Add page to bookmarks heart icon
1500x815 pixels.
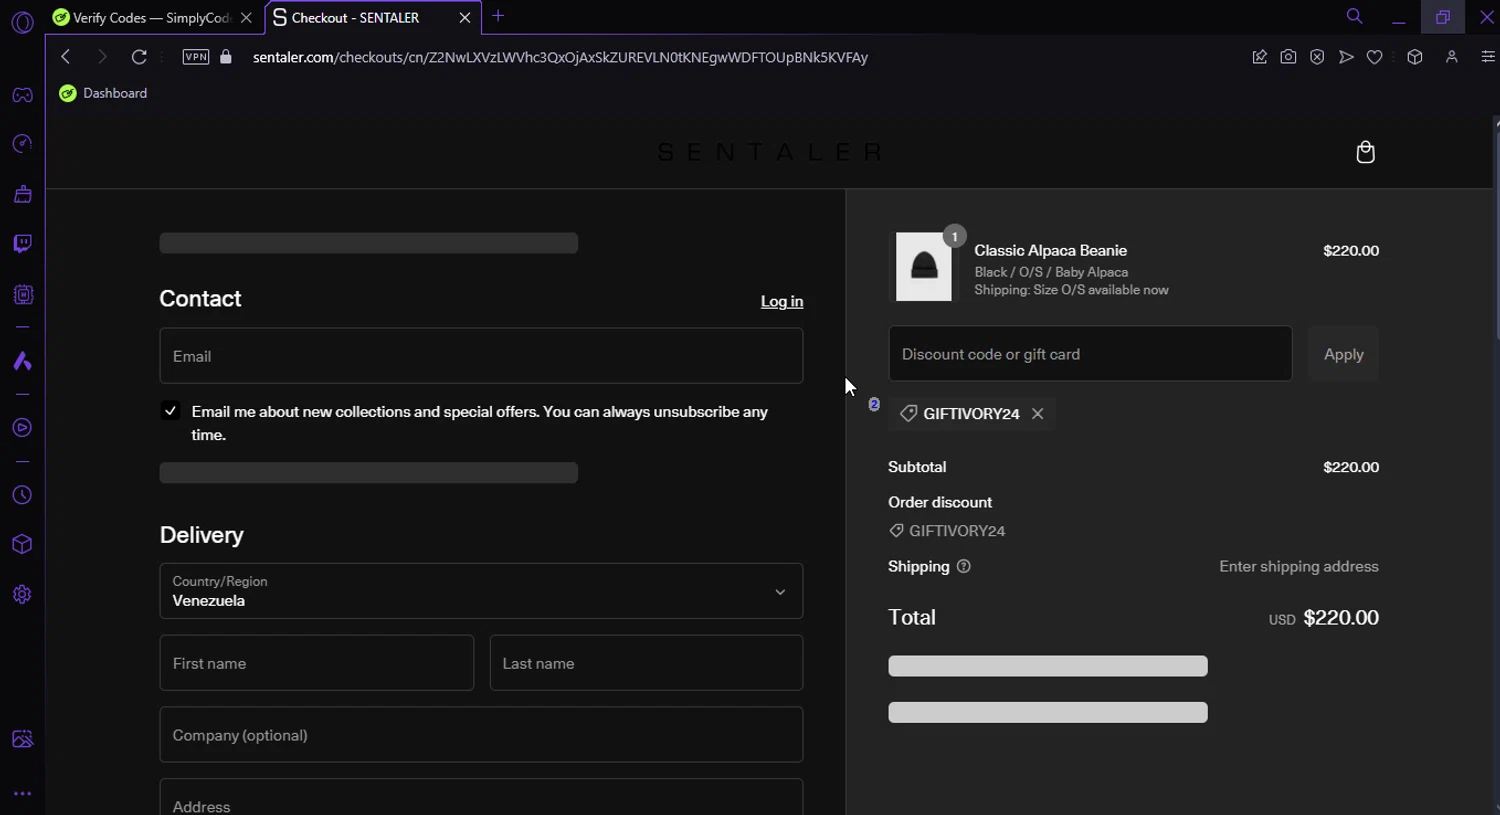pyautogui.click(x=1375, y=57)
